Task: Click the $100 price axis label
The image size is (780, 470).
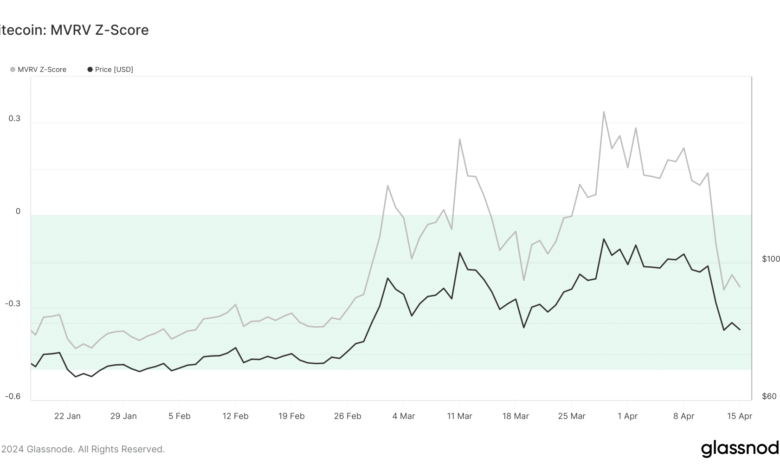Action: pos(770,260)
